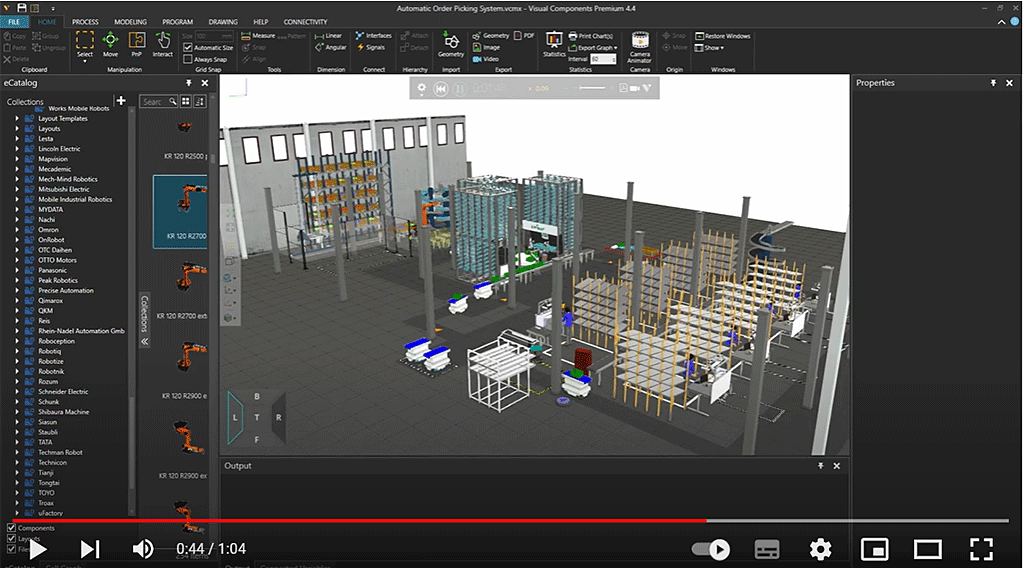Open the CONNECTIVITY ribbon tab

305,21
